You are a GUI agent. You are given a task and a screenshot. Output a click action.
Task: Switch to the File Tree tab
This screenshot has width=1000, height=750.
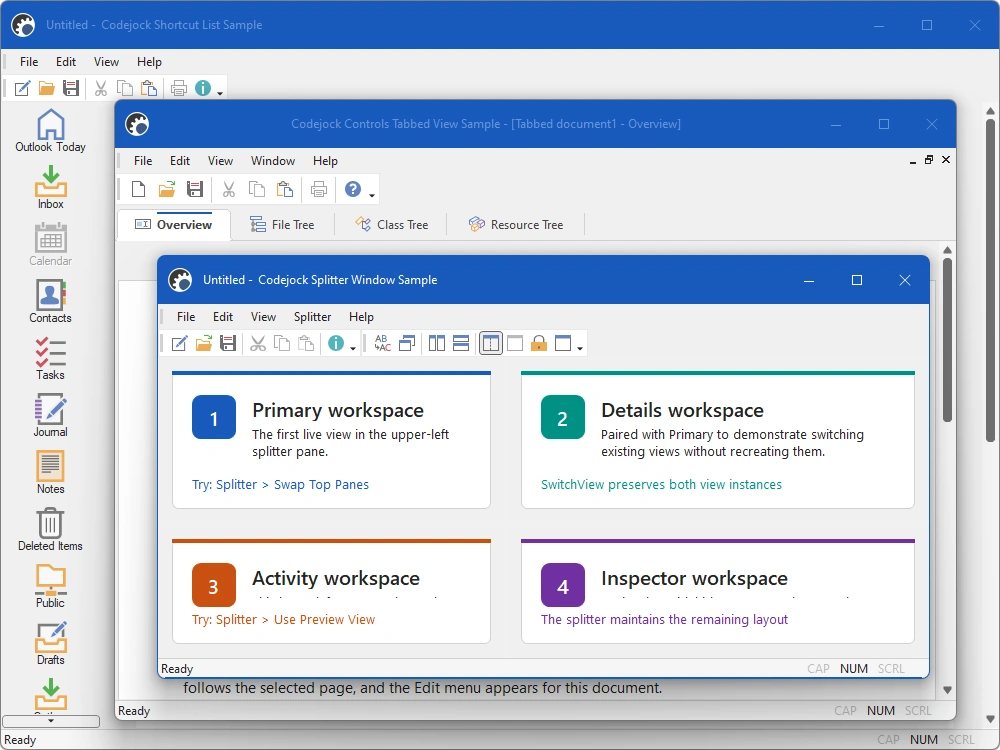(x=283, y=224)
